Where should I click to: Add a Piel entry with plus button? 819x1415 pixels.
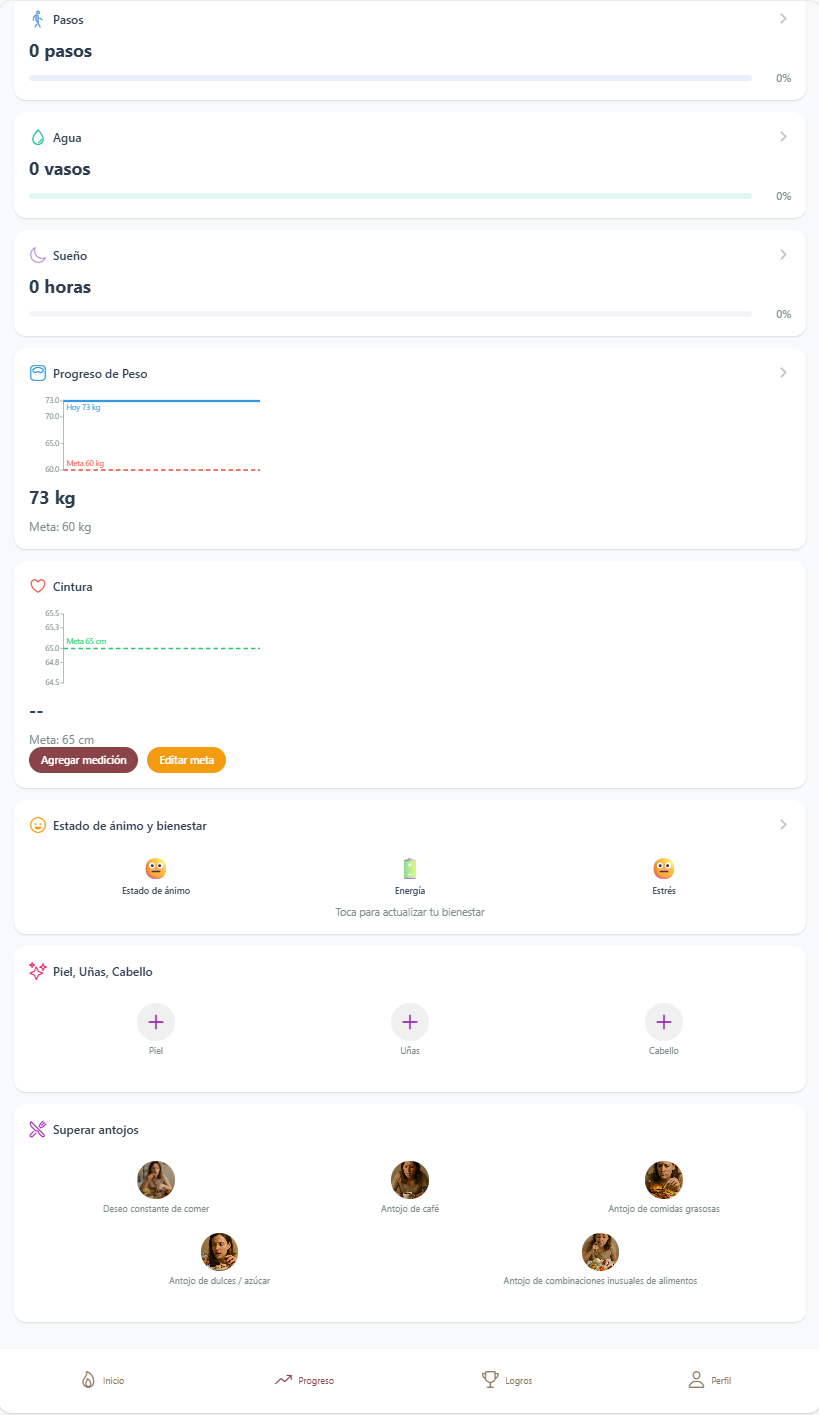pyautogui.click(x=156, y=1022)
